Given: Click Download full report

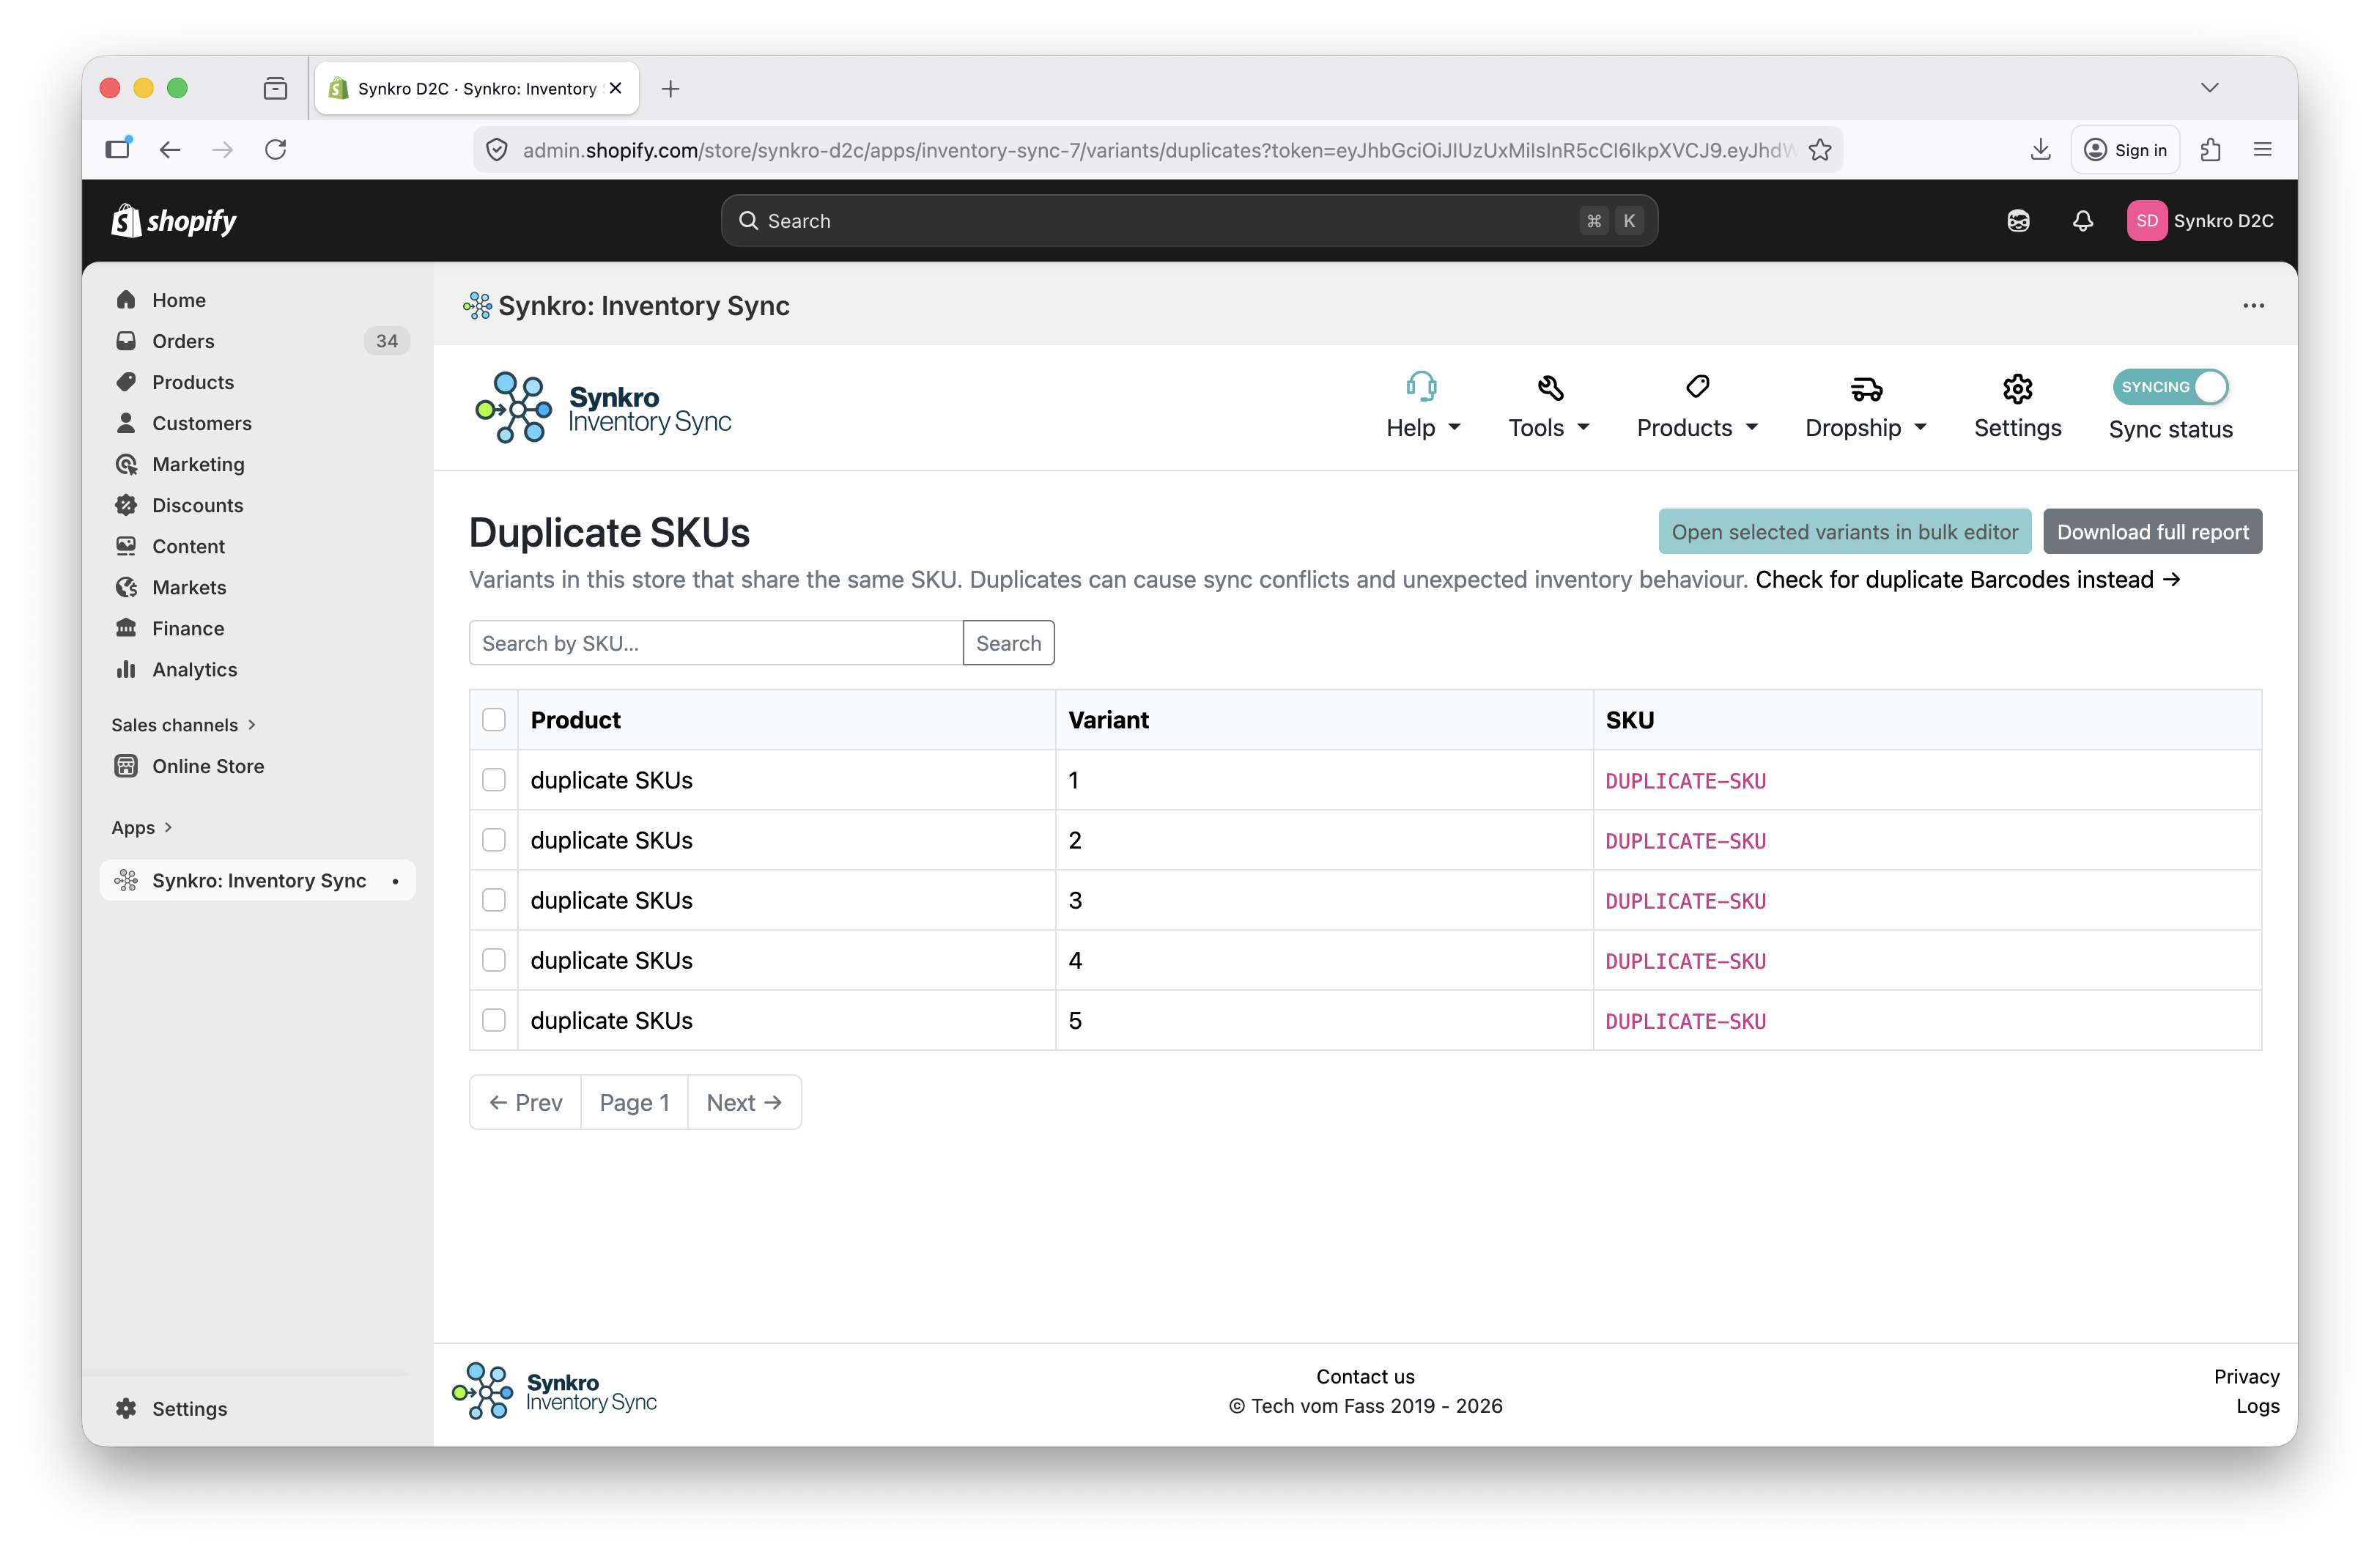Looking at the screenshot, I should [x=2152, y=531].
